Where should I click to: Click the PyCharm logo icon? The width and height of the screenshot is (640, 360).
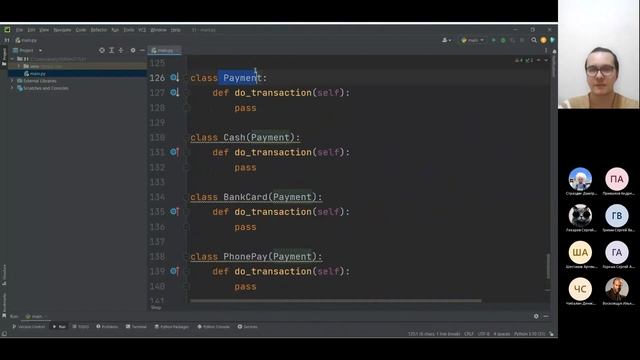coord(7,30)
